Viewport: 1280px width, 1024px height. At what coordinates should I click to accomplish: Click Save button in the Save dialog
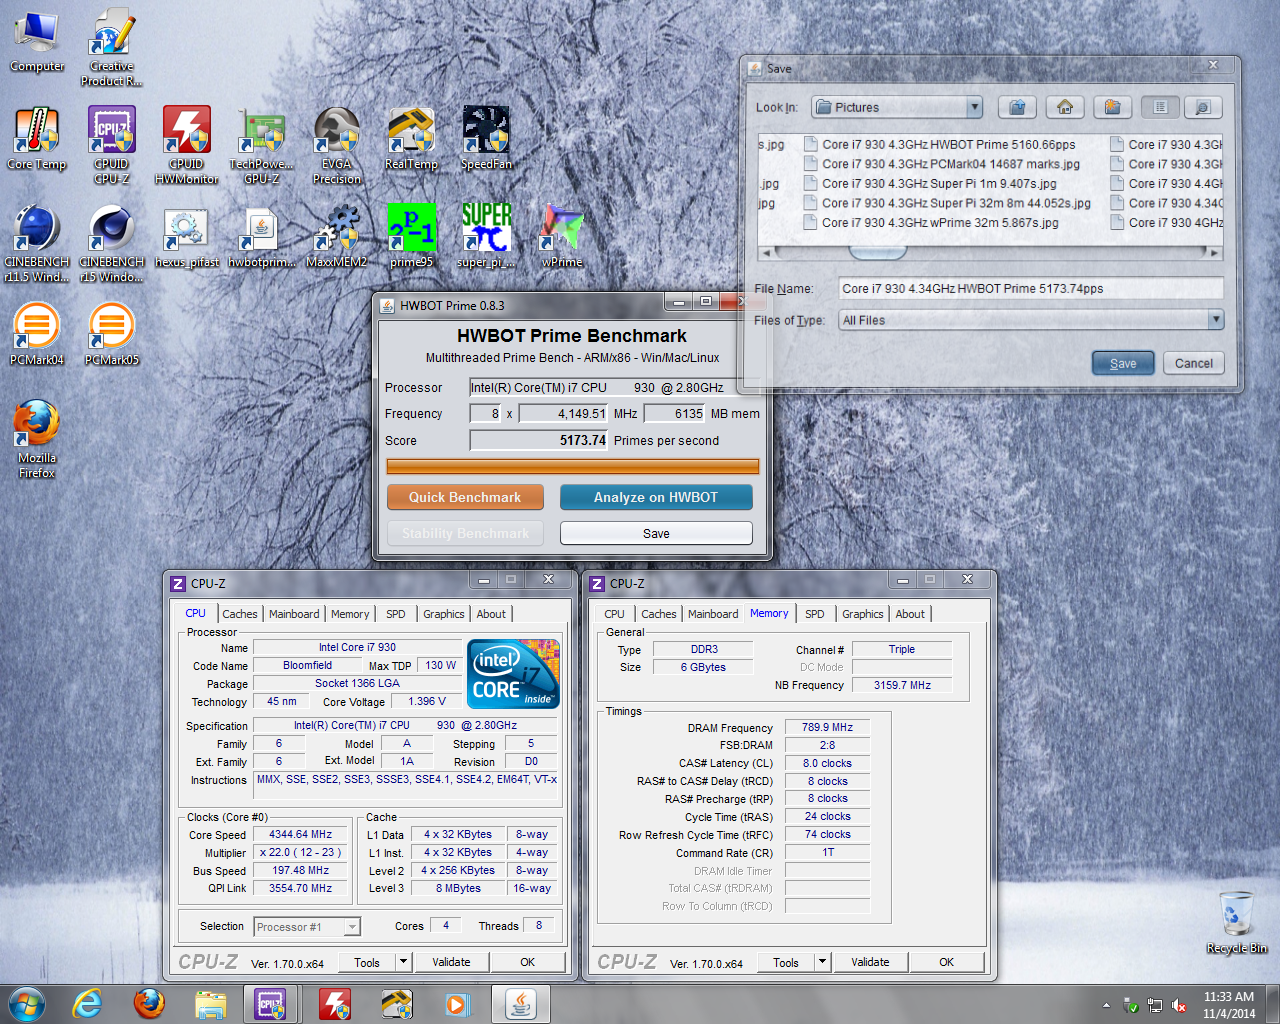click(x=1123, y=363)
